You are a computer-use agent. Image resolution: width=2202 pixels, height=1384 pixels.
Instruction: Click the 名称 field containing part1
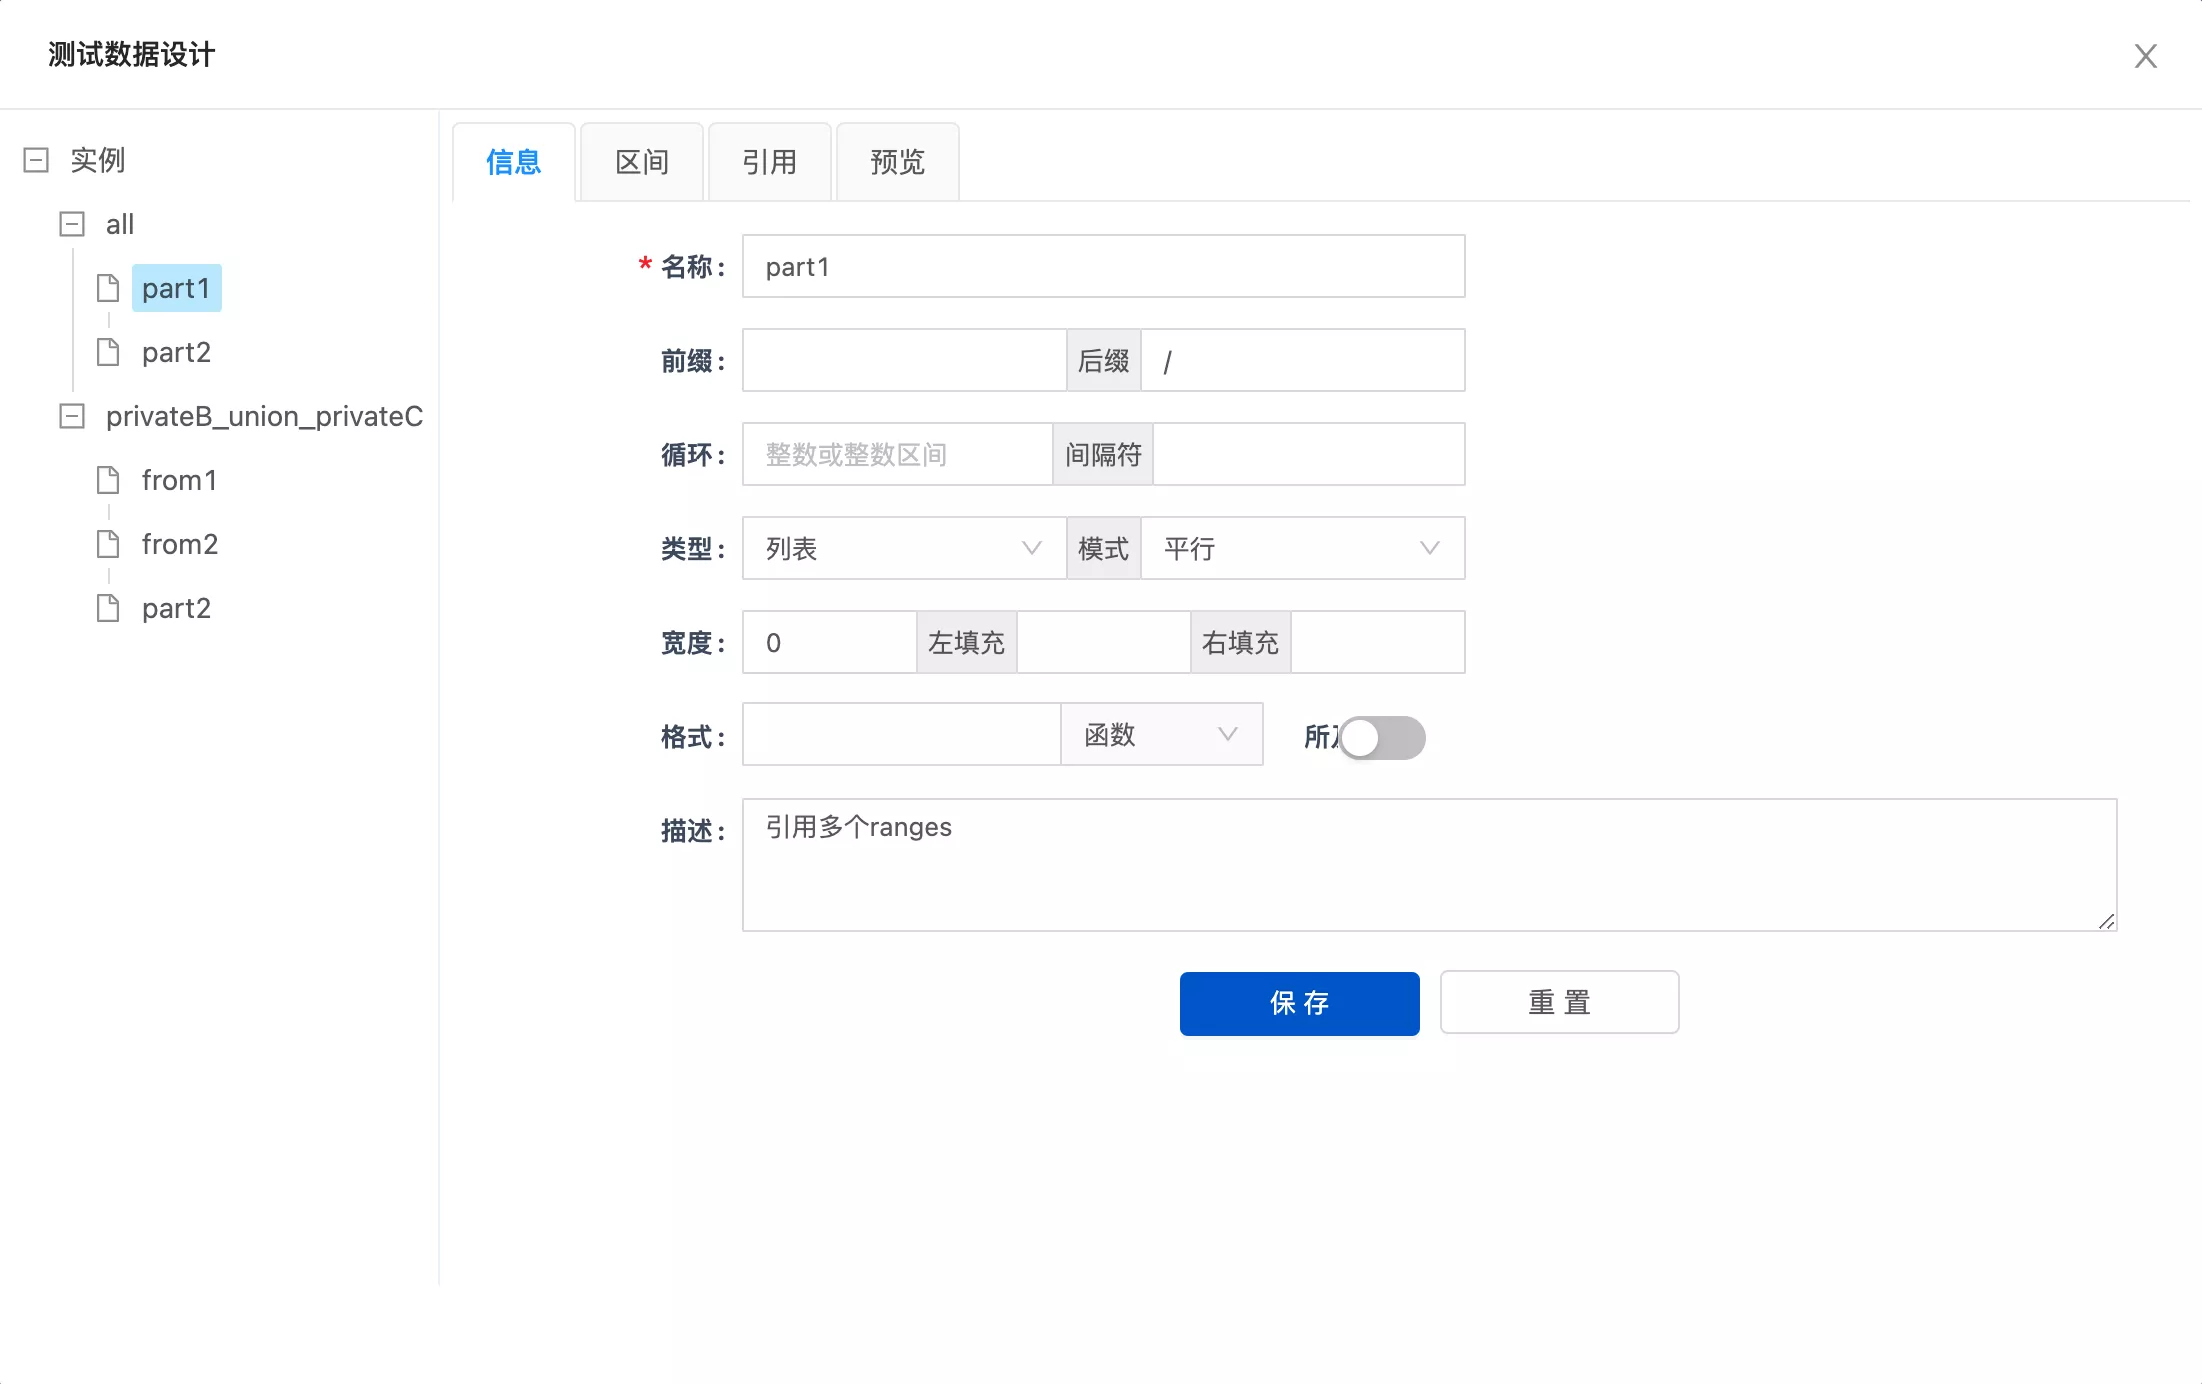[1103, 266]
